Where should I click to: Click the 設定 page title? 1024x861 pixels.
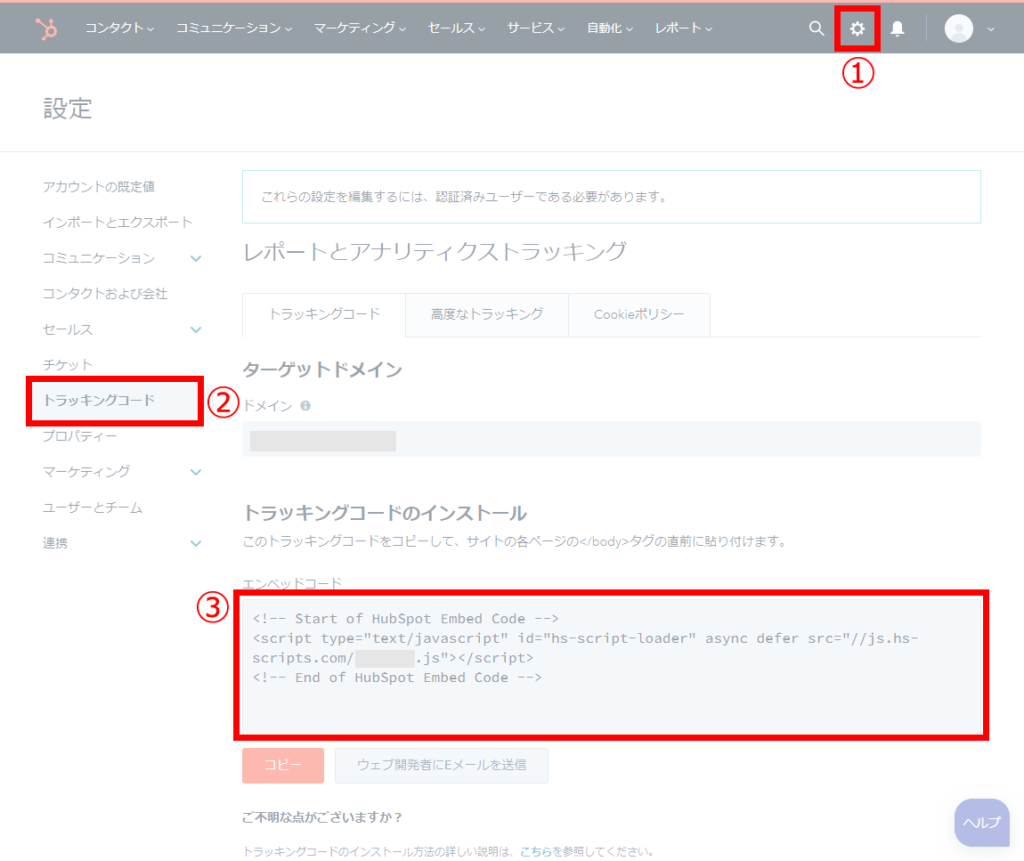point(67,108)
